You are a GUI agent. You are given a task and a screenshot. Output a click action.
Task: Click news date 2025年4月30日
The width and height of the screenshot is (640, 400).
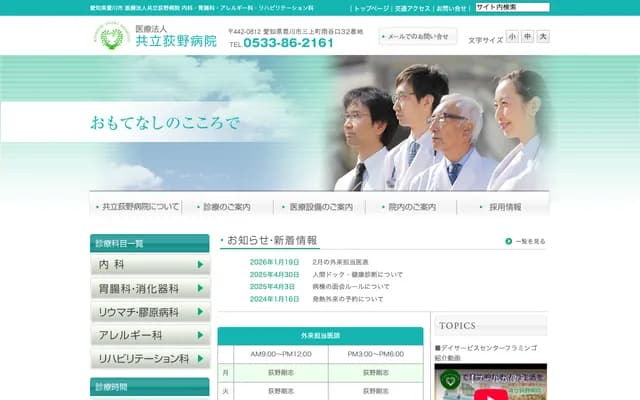pyautogui.click(x=274, y=274)
